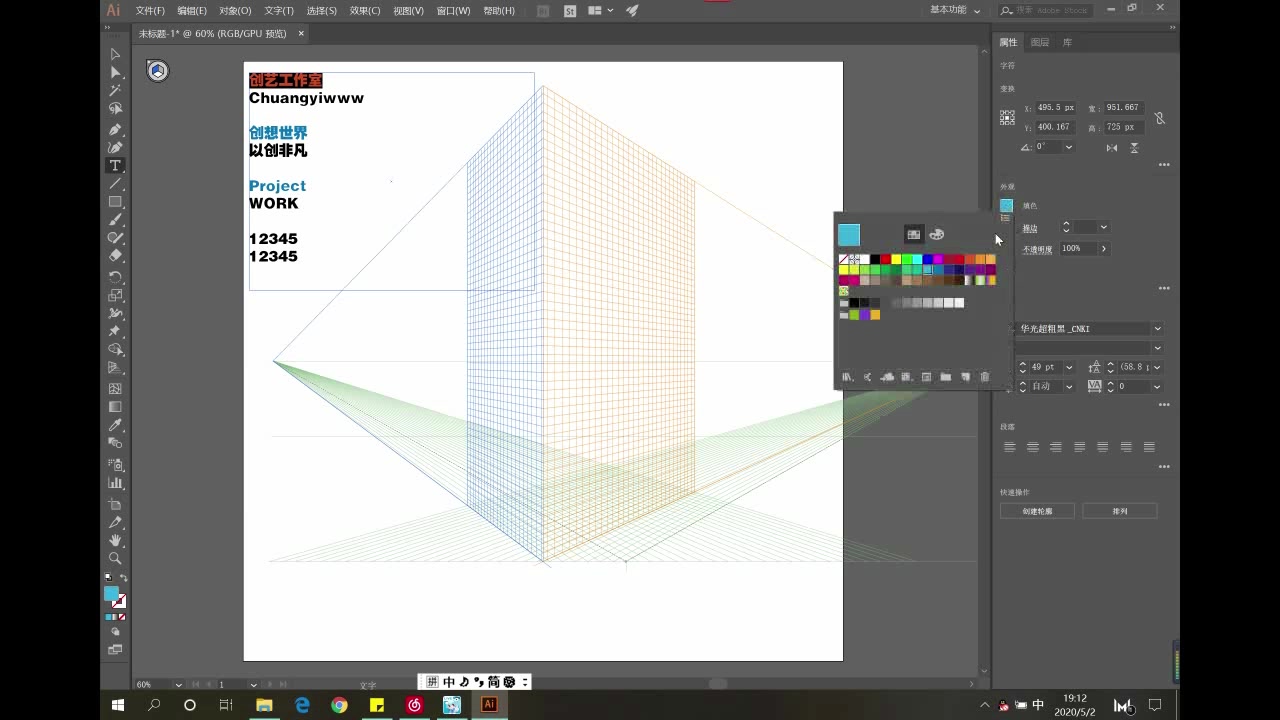The image size is (1280, 720).
Task: Open the Swatch Libraries menu icon
Action: 846,376
